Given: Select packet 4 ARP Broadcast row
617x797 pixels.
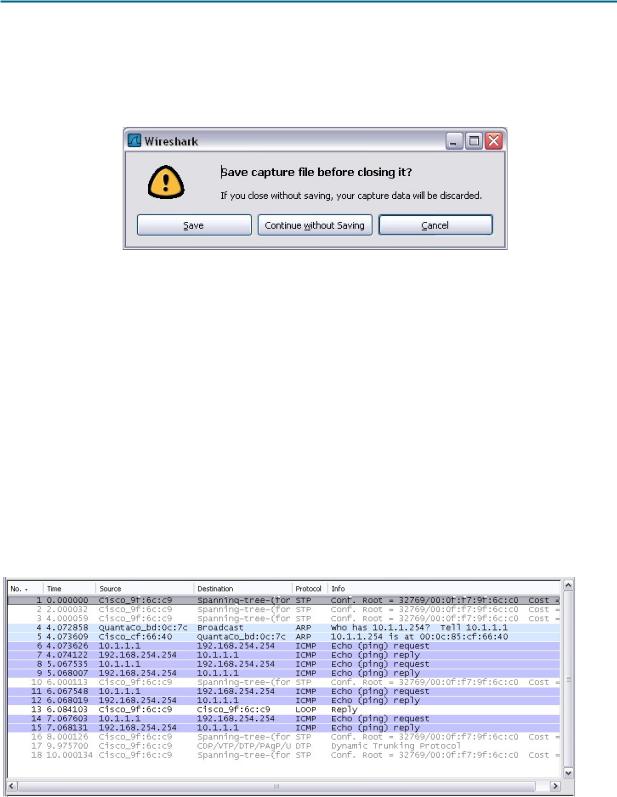Looking at the screenshot, I should coord(284,628).
